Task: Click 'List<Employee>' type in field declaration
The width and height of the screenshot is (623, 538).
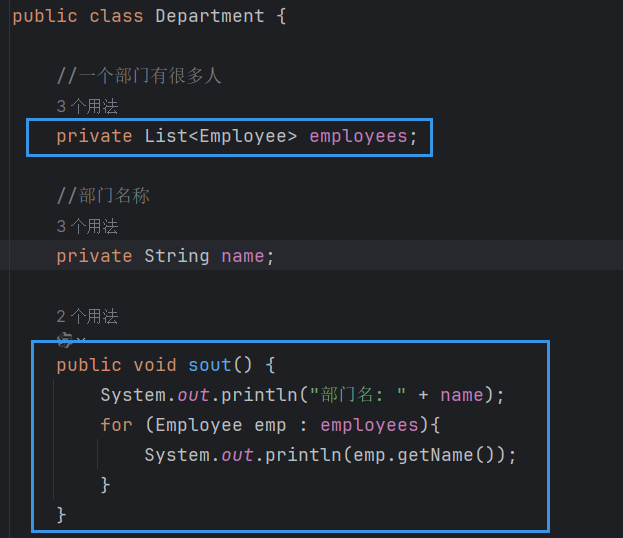Action: [x=221, y=136]
